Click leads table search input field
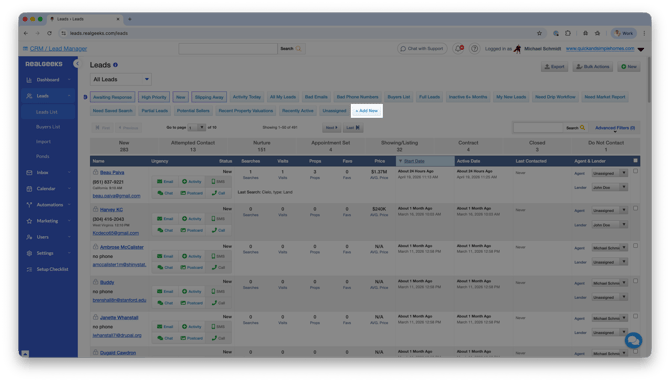 (538, 128)
